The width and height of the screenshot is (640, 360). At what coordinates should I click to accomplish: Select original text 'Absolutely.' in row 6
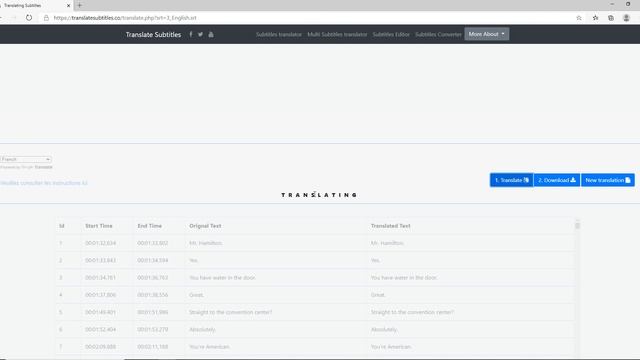[202, 329]
